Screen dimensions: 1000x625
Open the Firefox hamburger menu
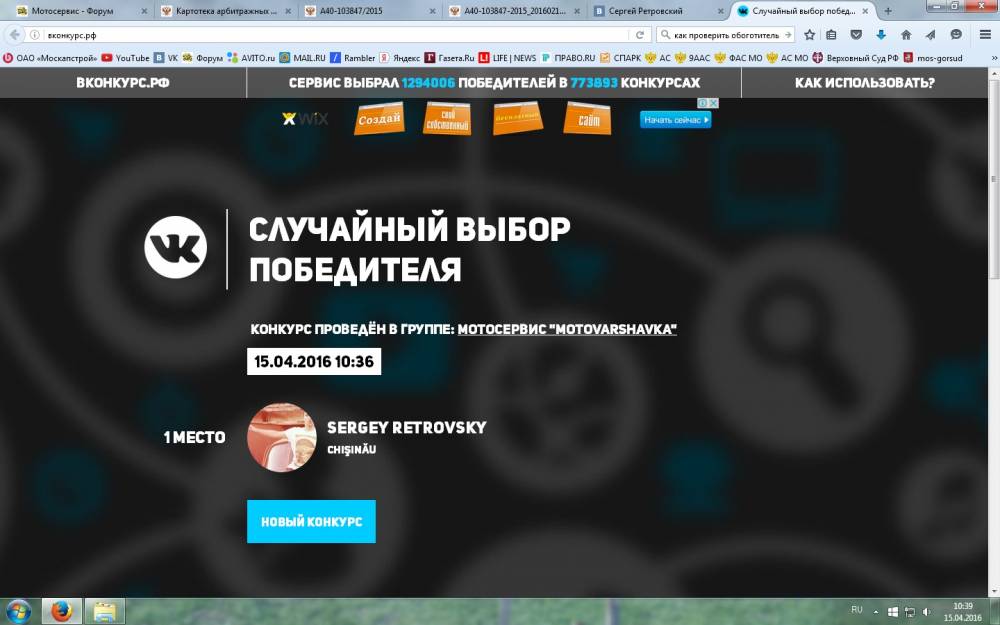pyautogui.click(x=985, y=35)
